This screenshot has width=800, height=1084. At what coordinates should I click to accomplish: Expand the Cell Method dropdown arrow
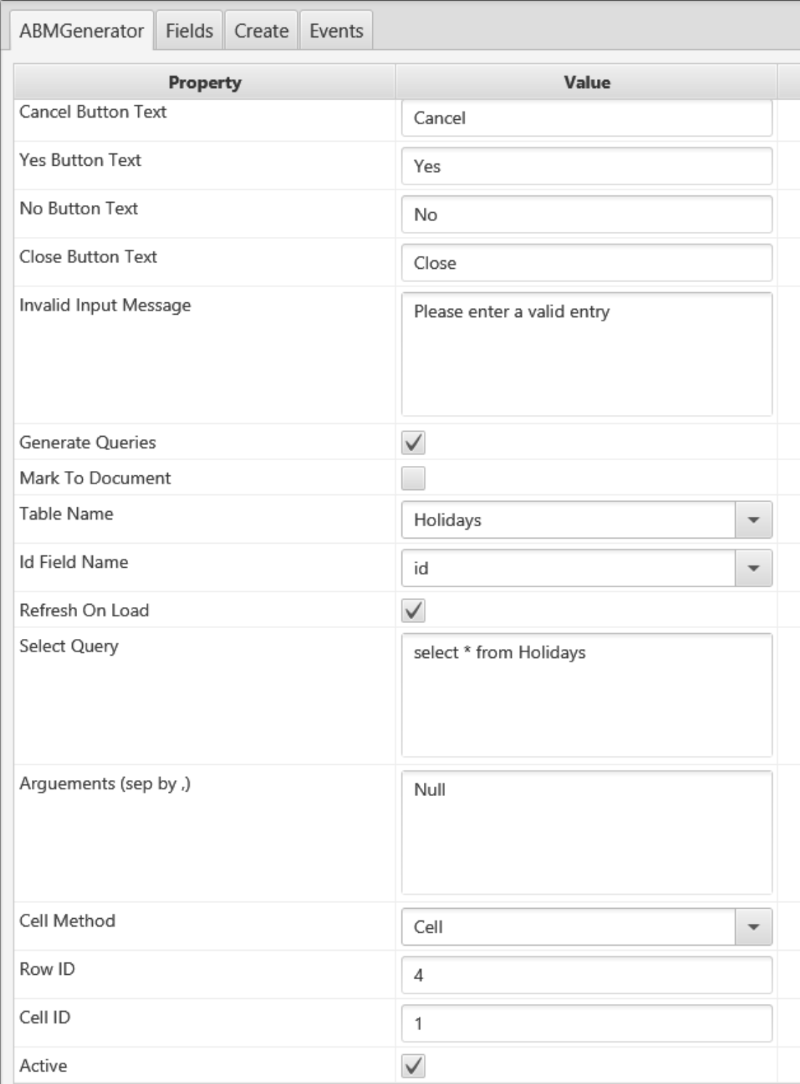point(753,927)
